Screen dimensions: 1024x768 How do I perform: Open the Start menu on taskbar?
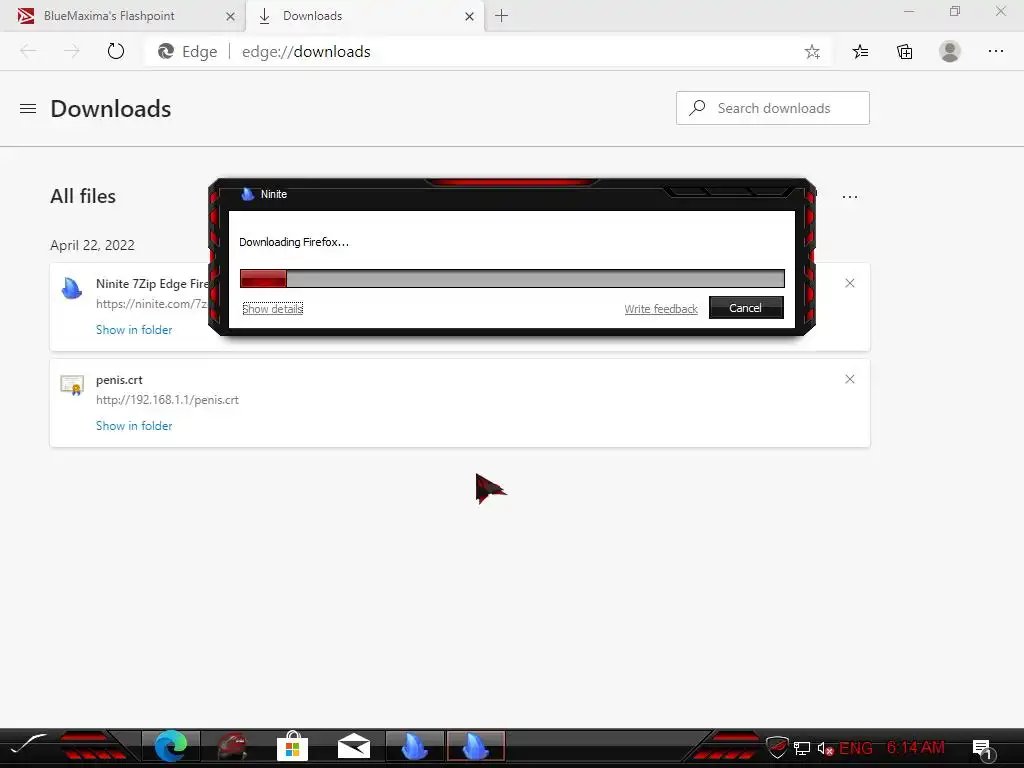pos(27,746)
